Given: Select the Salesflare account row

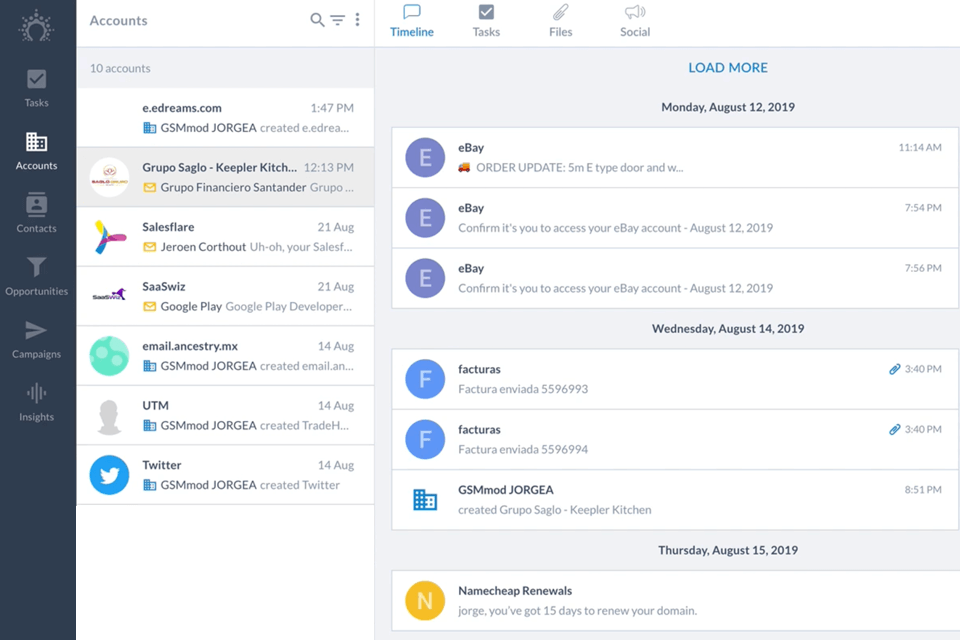Looking at the screenshot, I should click(225, 236).
